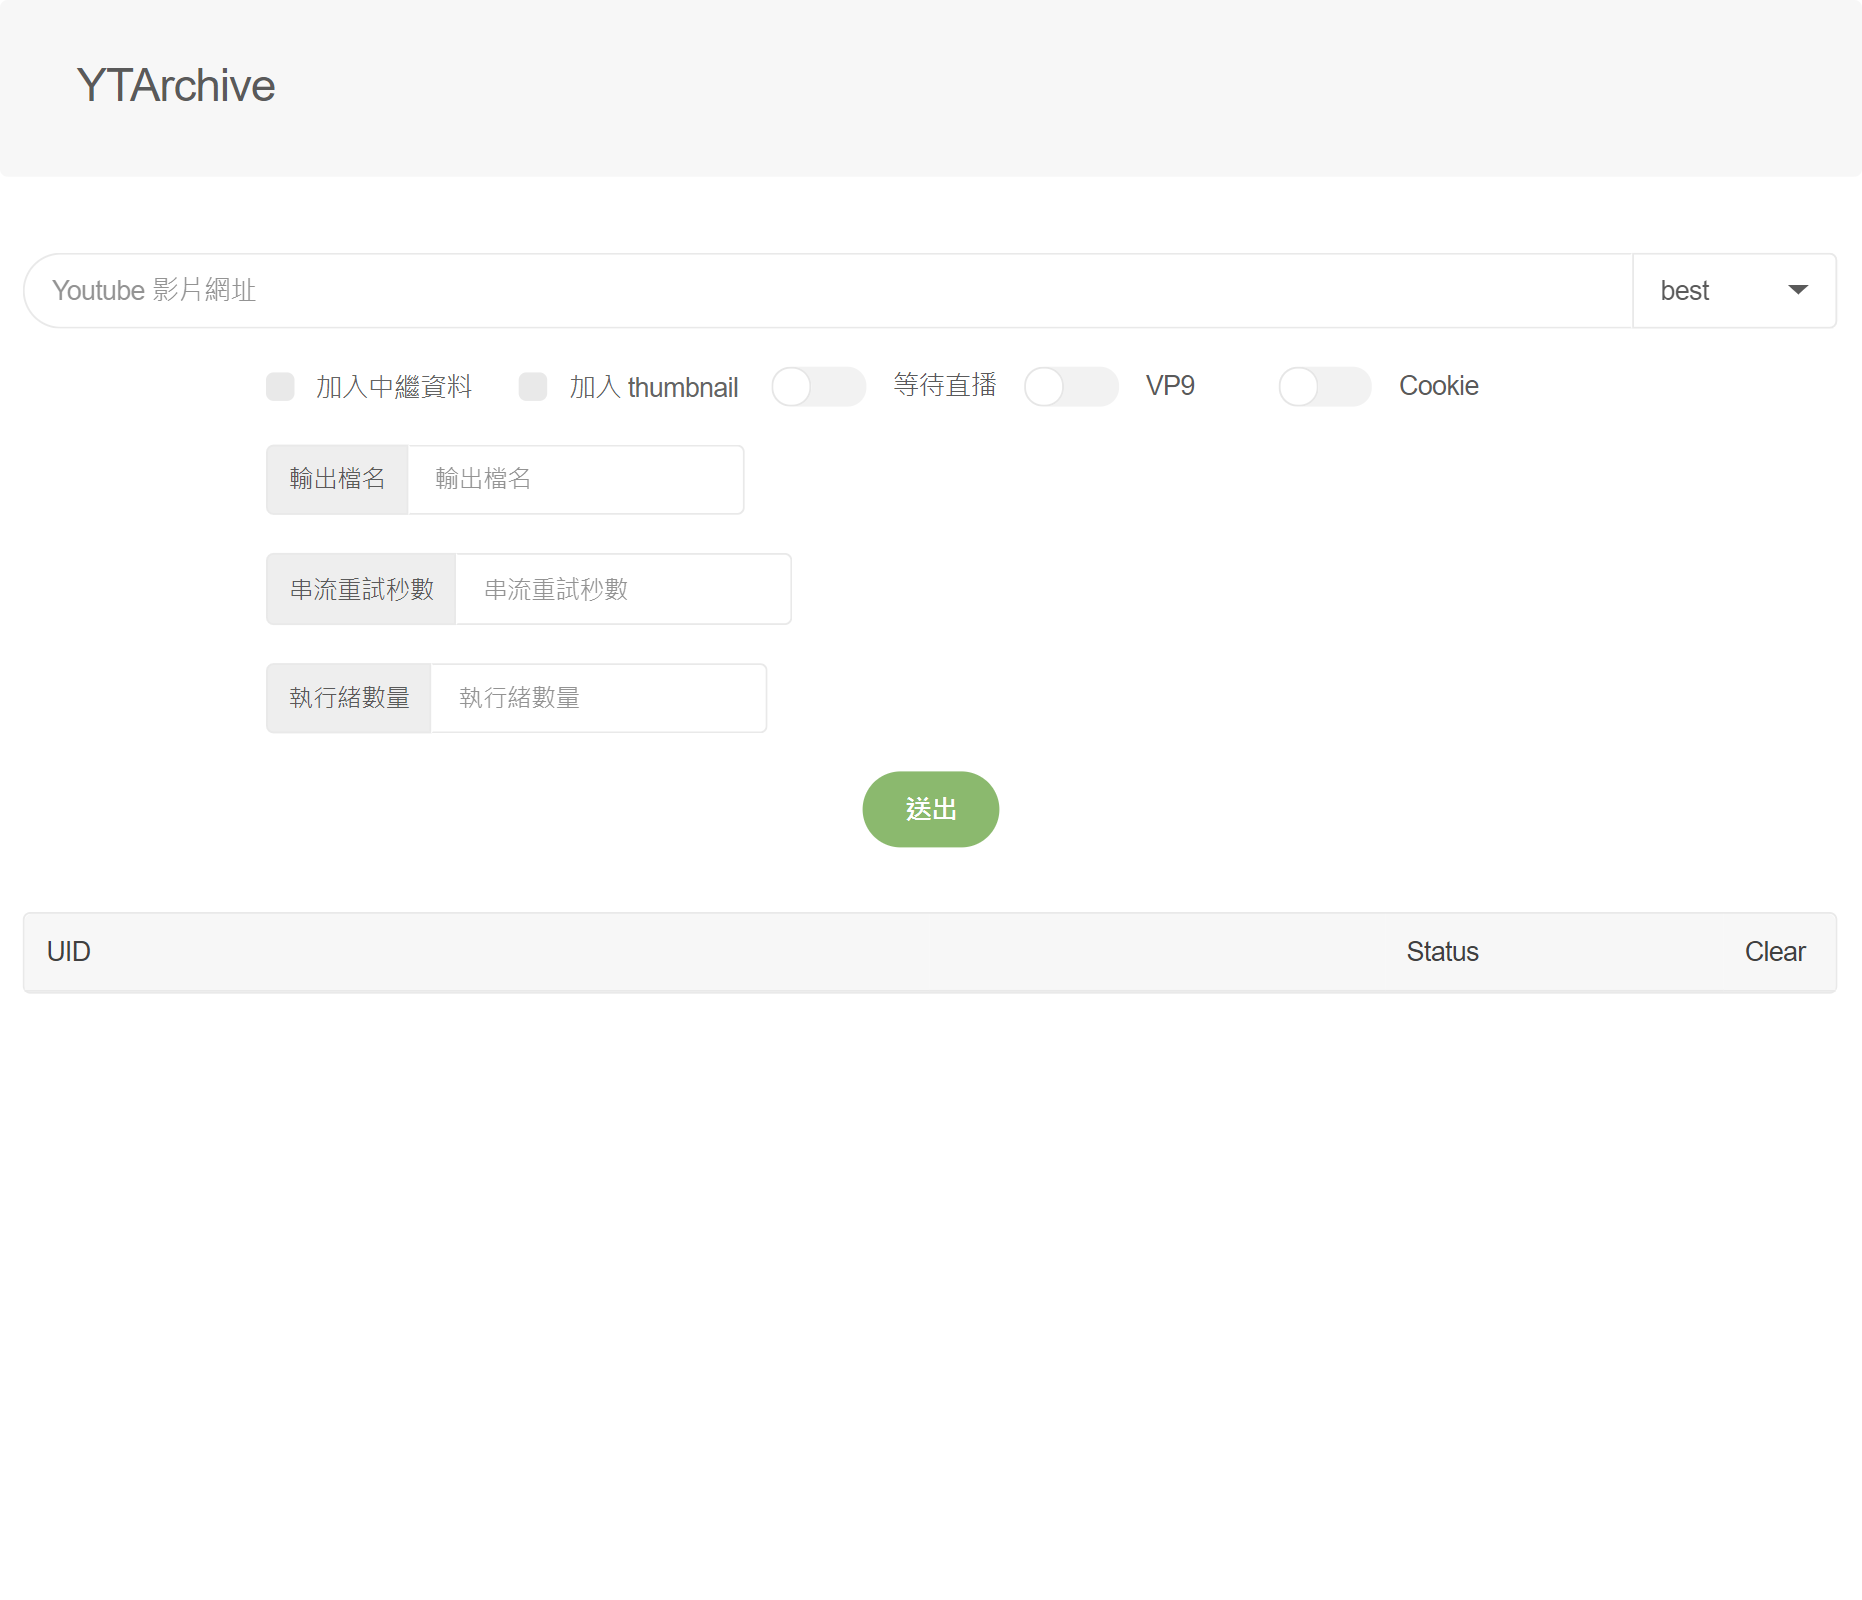Check the 加入 thumbnail checkbox

[x=533, y=387]
